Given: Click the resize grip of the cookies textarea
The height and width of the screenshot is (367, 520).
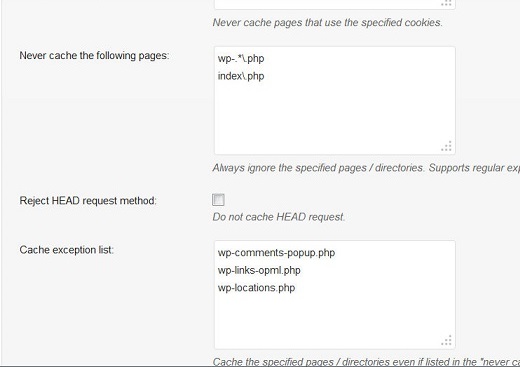Looking at the screenshot, I should 447,3.
